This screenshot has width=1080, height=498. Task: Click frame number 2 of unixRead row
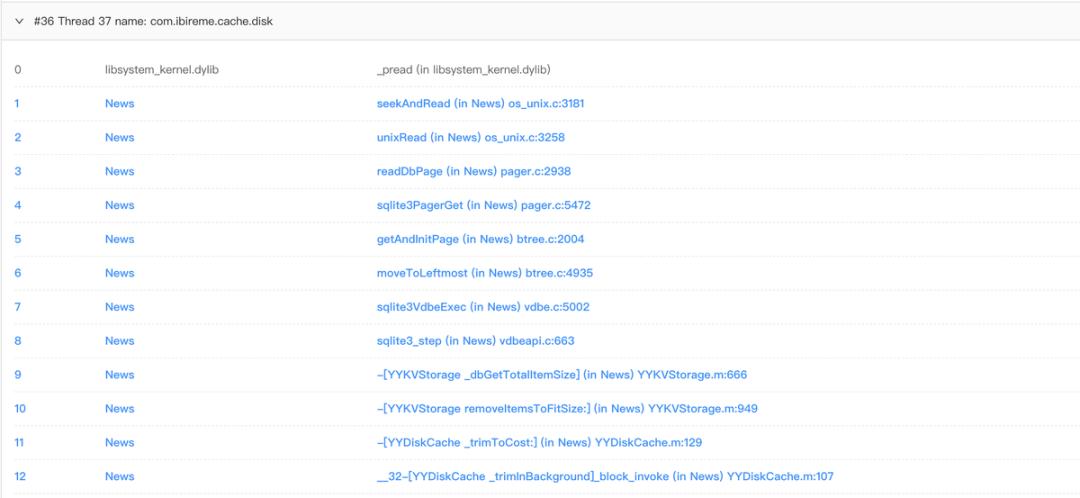coord(18,137)
